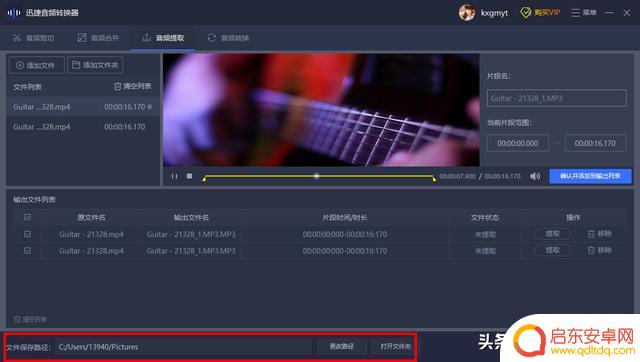Remove second output row with 移除 trash
Image resolution: width=640 pixels, height=362 pixels.
pos(599,250)
